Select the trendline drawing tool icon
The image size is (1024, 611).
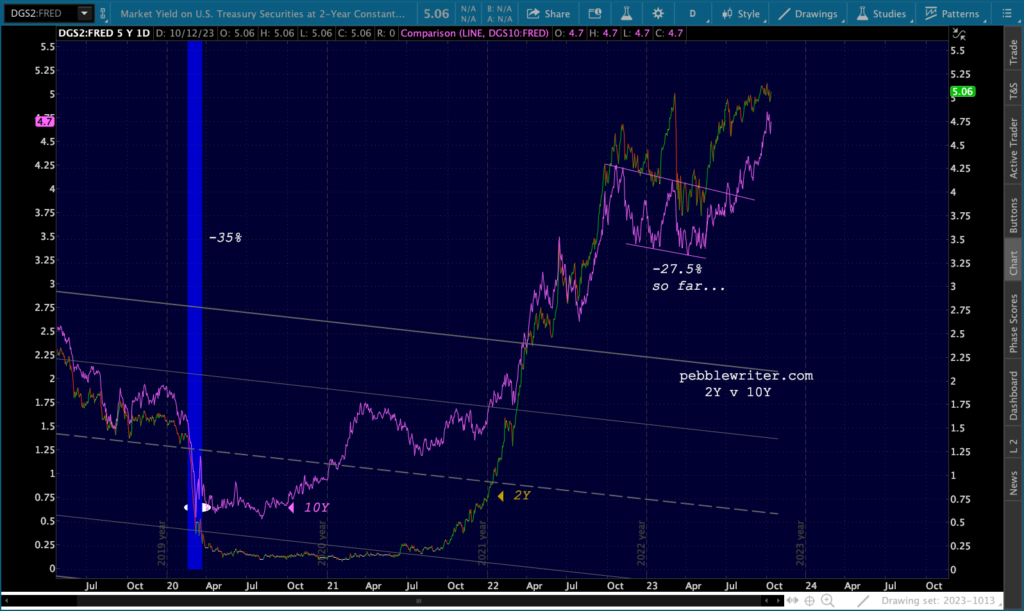point(863,601)
